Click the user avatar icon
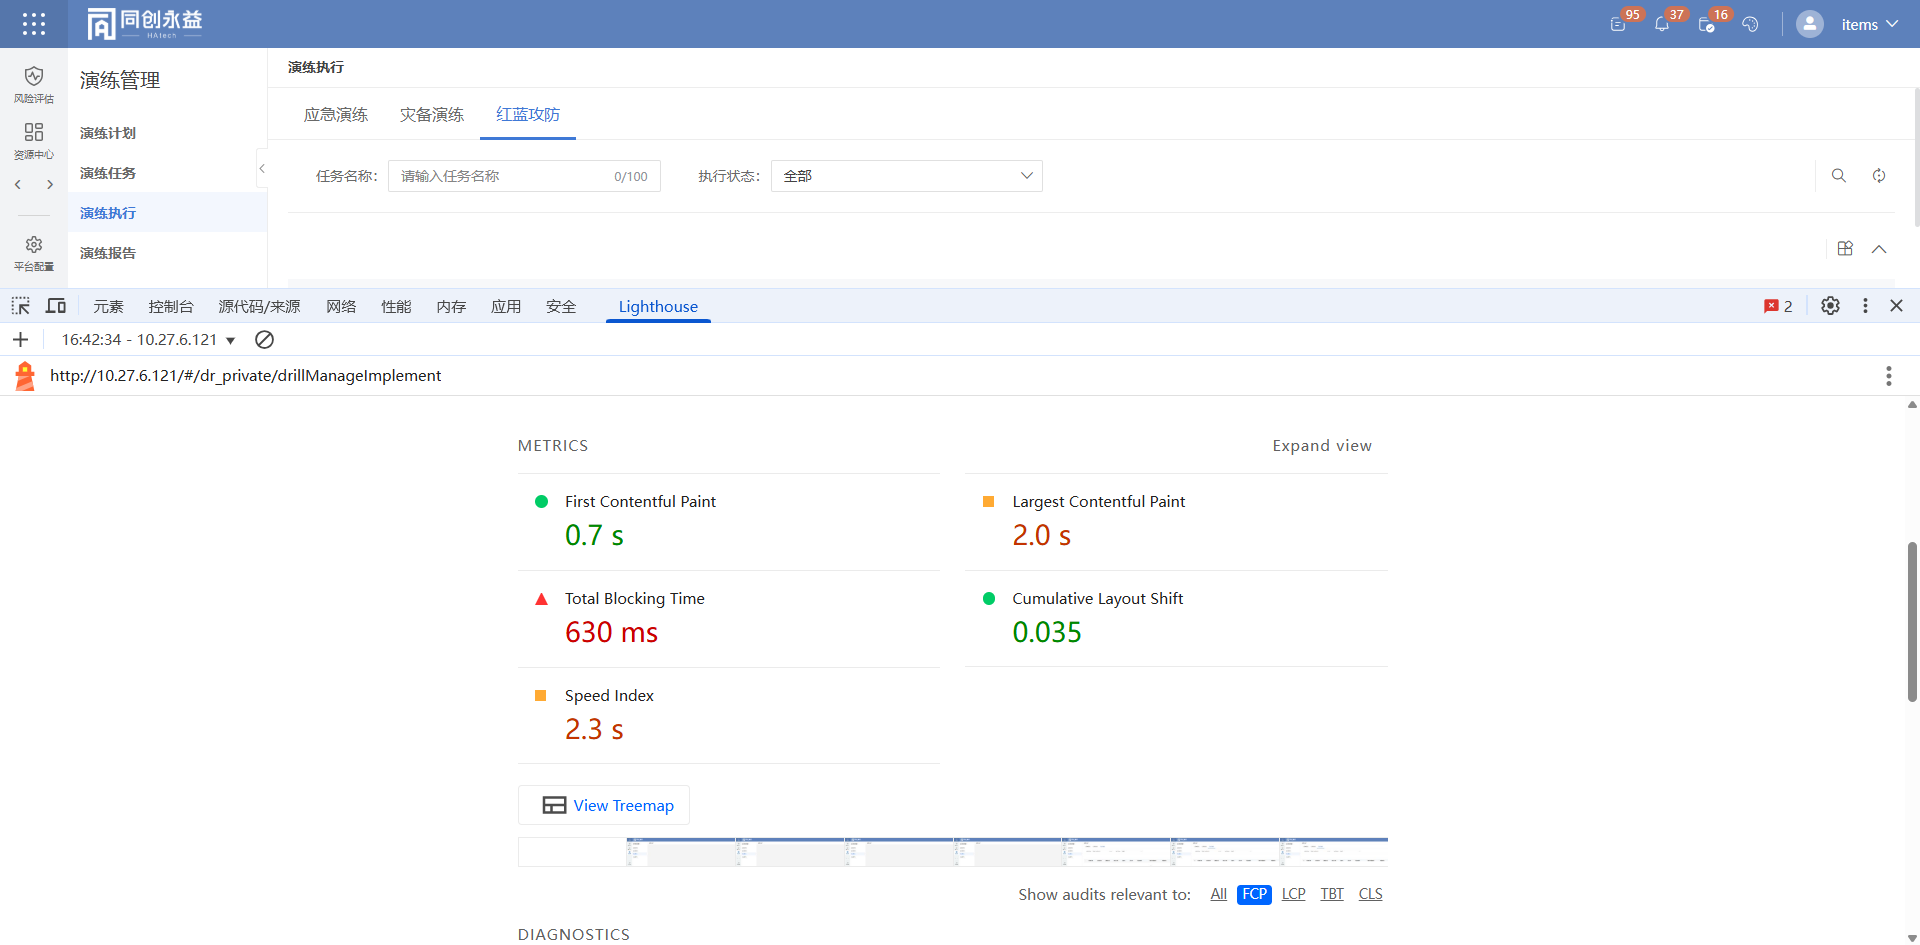1920x945 pixels. (x=1810, y=24)
